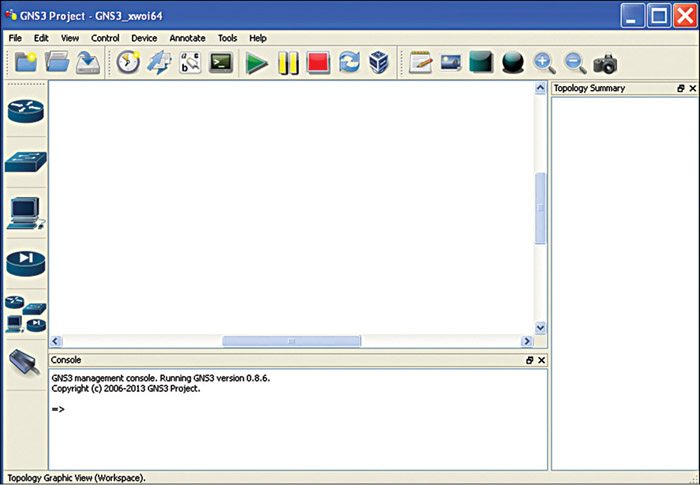Undock the Console panel with float button
700x485 pixels.
(x=530, y=360)
